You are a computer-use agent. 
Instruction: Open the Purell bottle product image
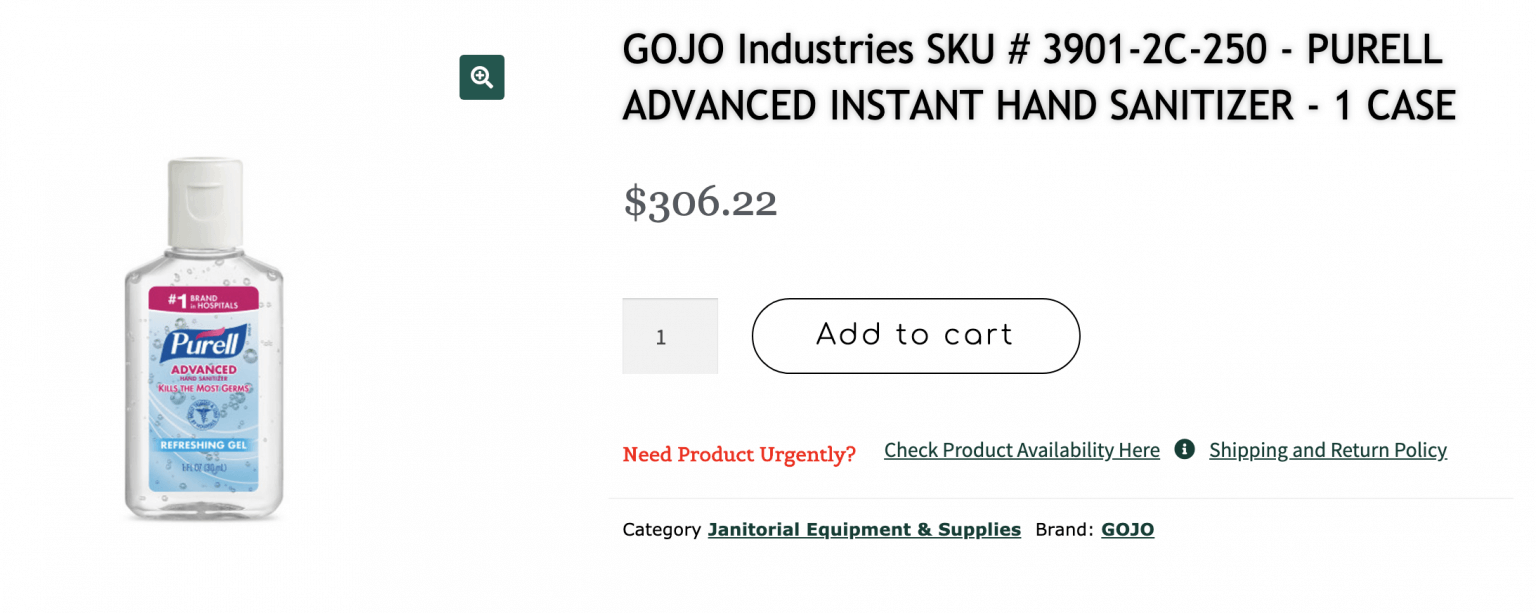point(204,339)
